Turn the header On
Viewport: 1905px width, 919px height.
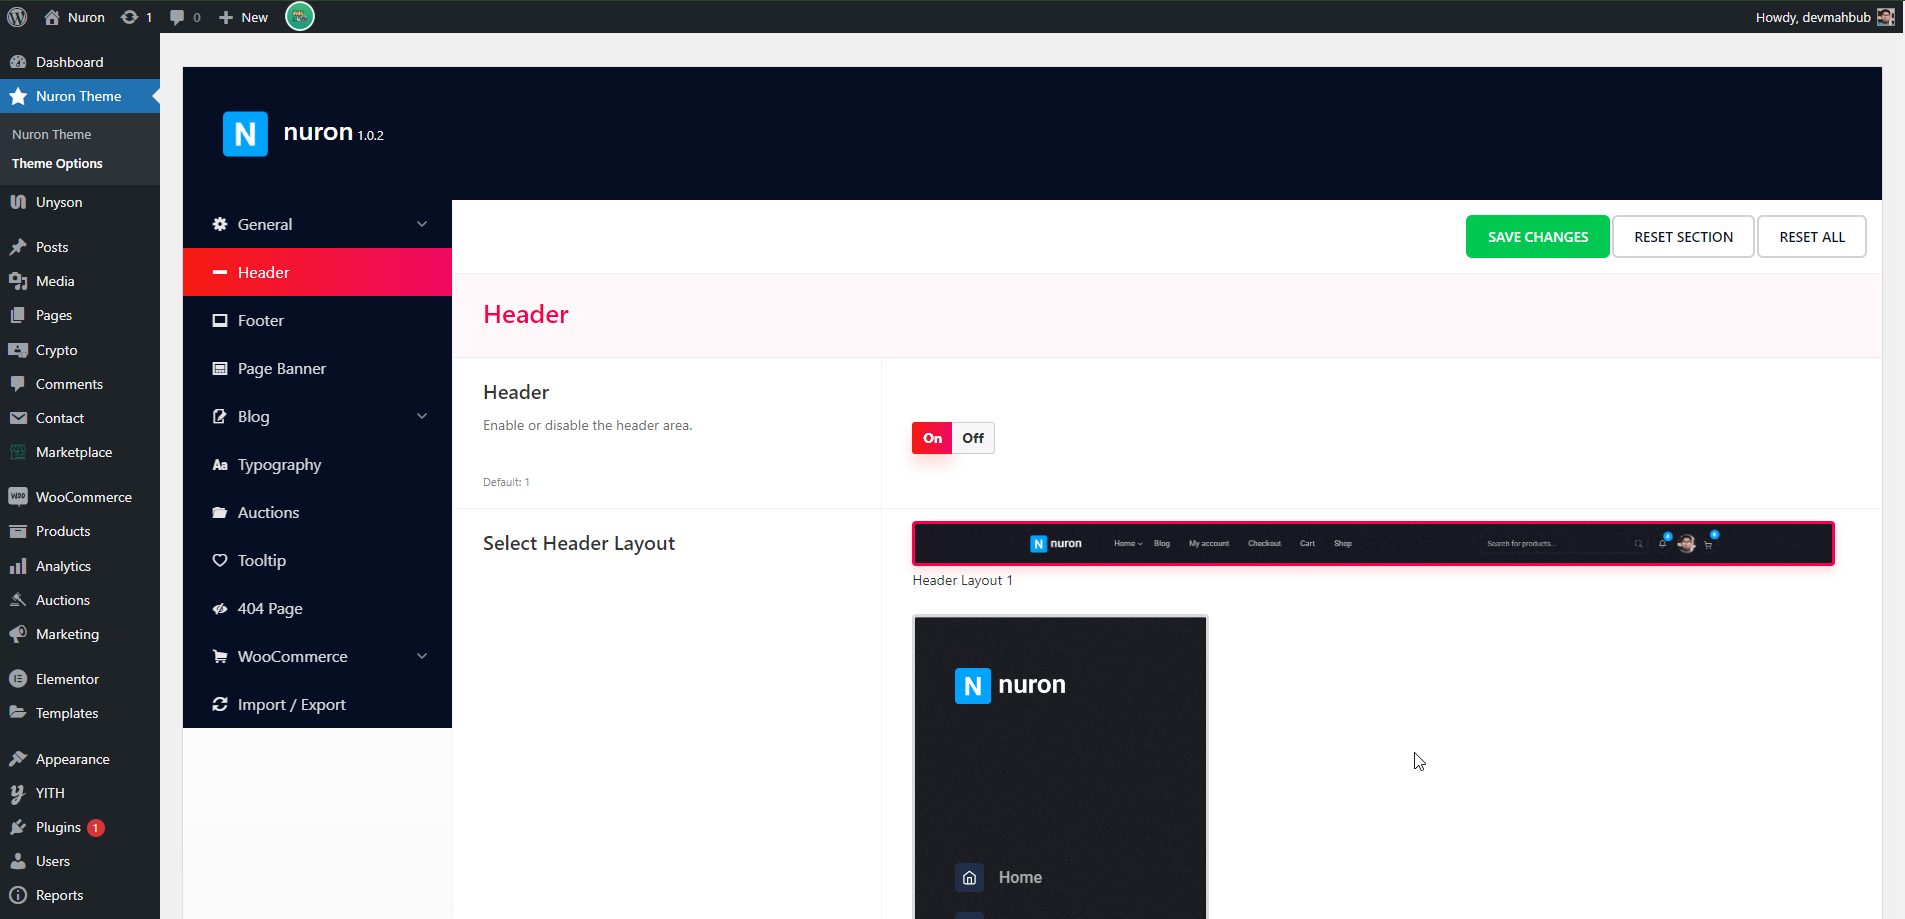point(932,438)
